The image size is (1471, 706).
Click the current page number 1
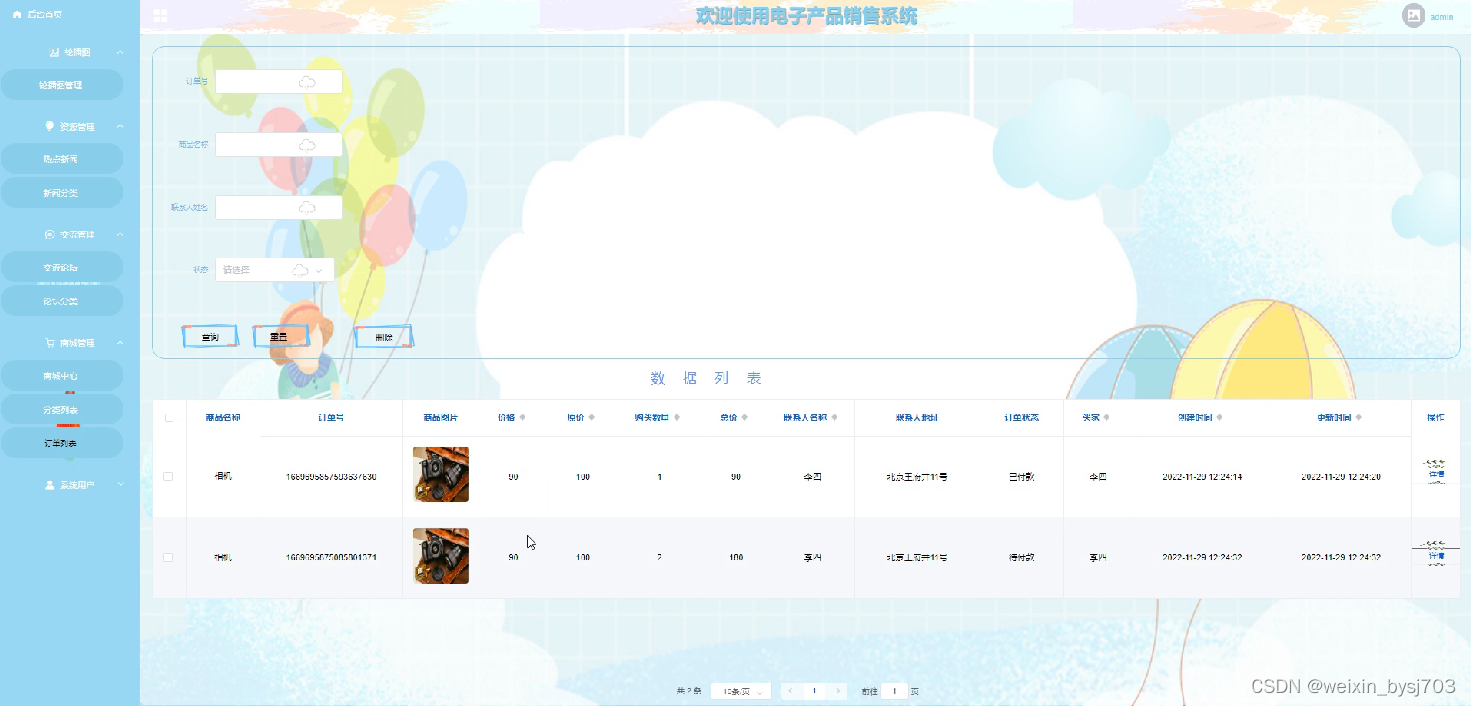(x=815, y=691)
